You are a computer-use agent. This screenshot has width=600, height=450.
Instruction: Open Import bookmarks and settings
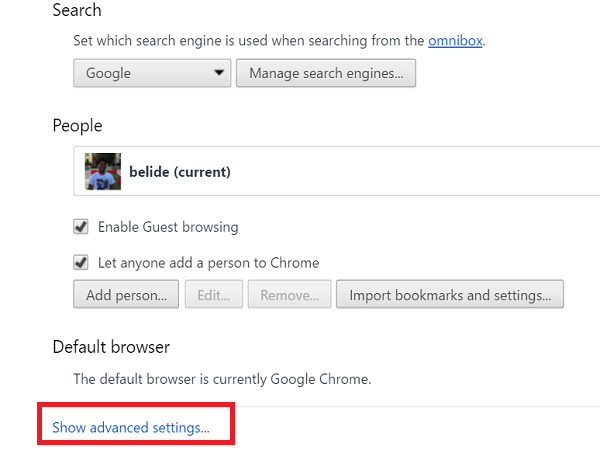tap(450, 295)
